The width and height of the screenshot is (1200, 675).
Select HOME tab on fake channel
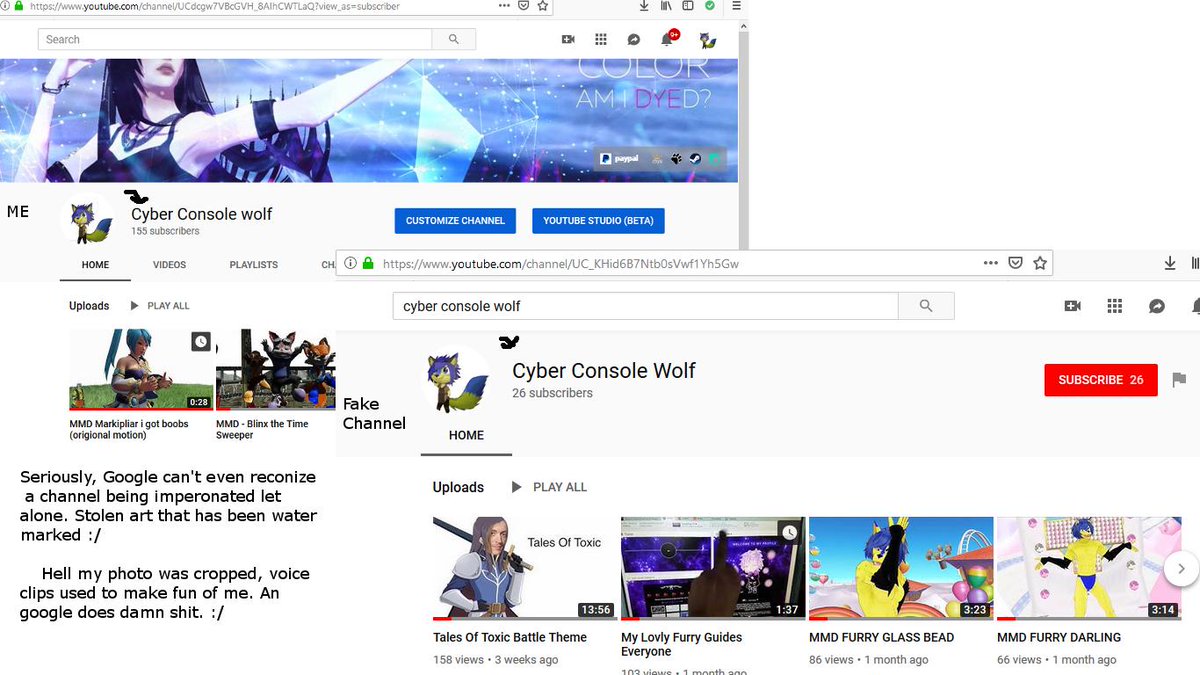[466, 435]
